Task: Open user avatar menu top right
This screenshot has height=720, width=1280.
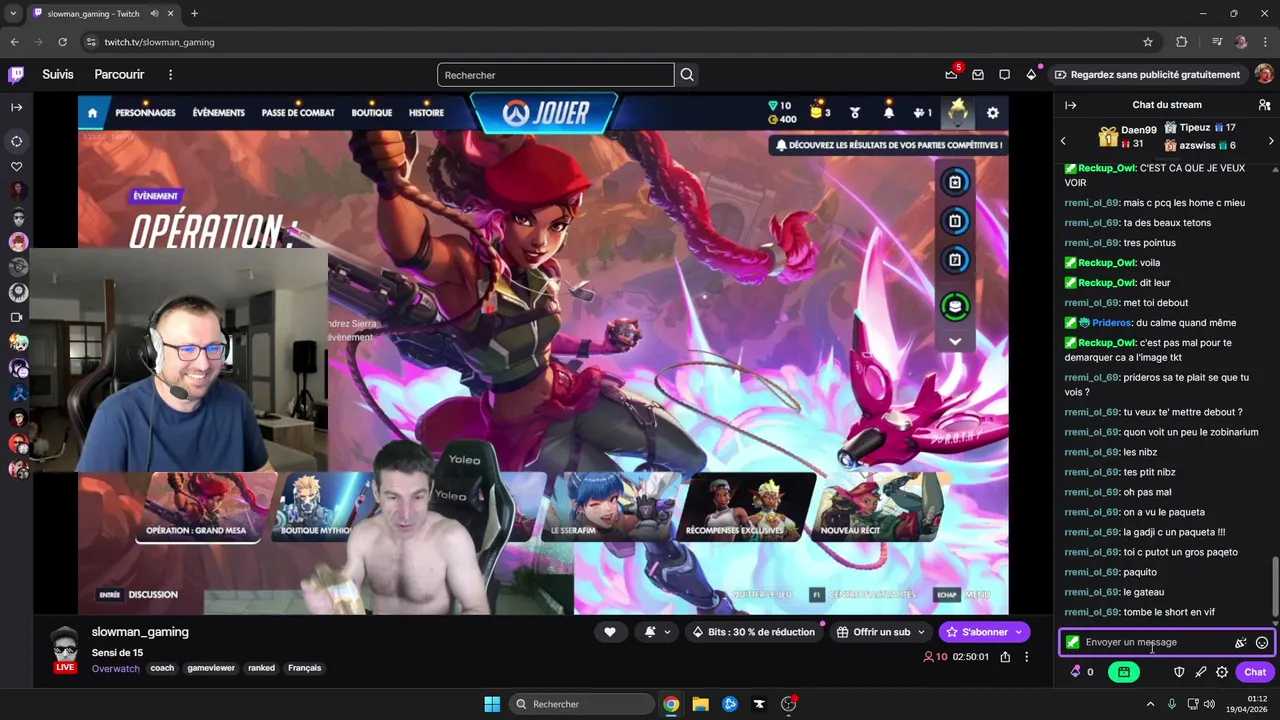Action: point(1264,75)
